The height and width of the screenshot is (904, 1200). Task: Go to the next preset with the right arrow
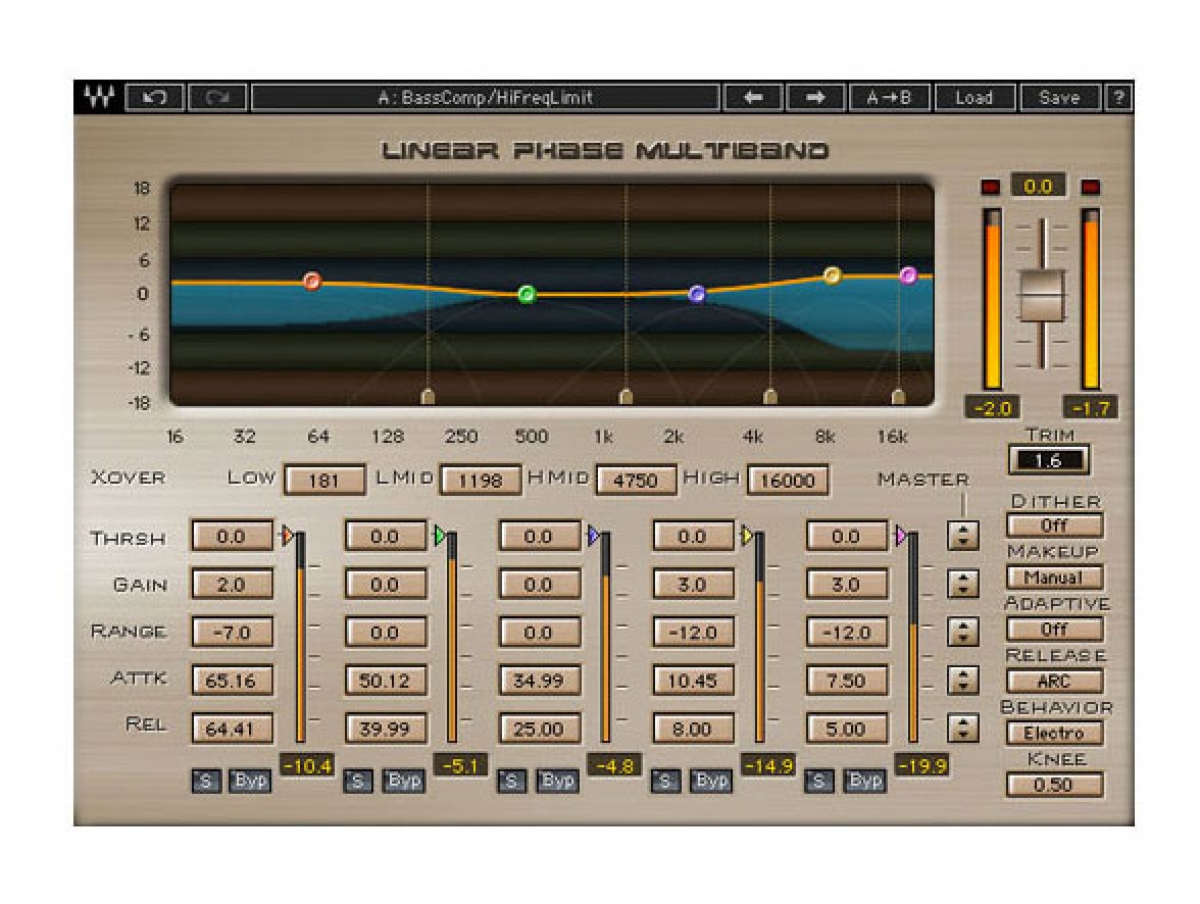pos(816,97)
